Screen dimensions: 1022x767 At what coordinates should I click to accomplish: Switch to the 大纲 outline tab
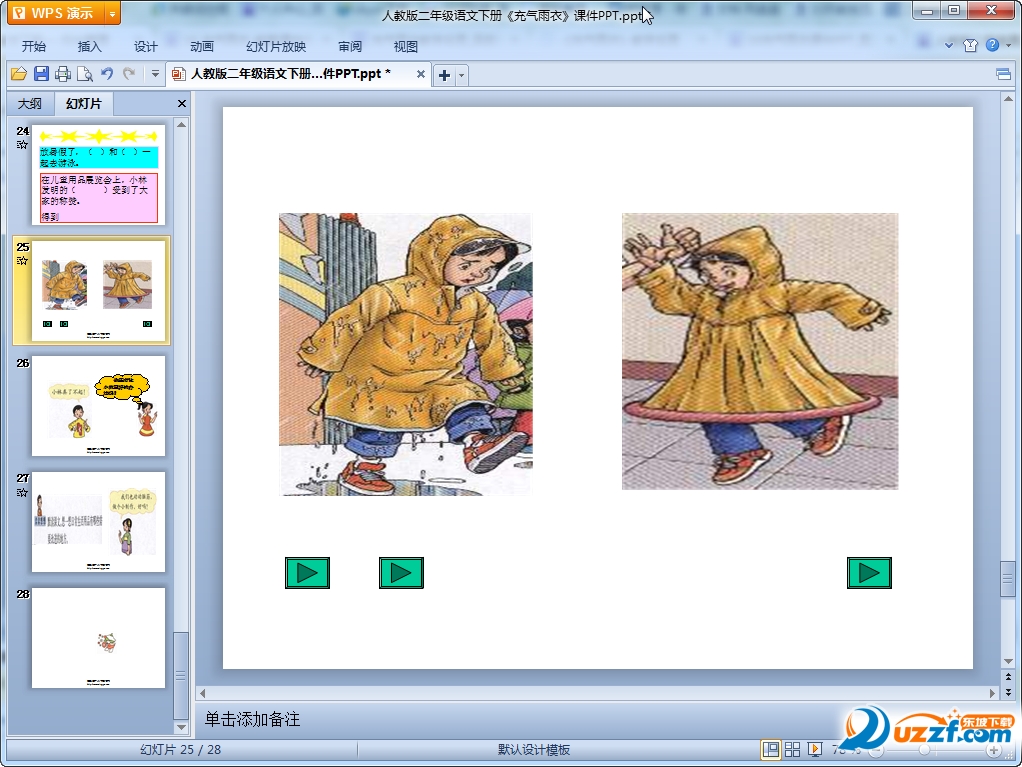click(29, 104)
